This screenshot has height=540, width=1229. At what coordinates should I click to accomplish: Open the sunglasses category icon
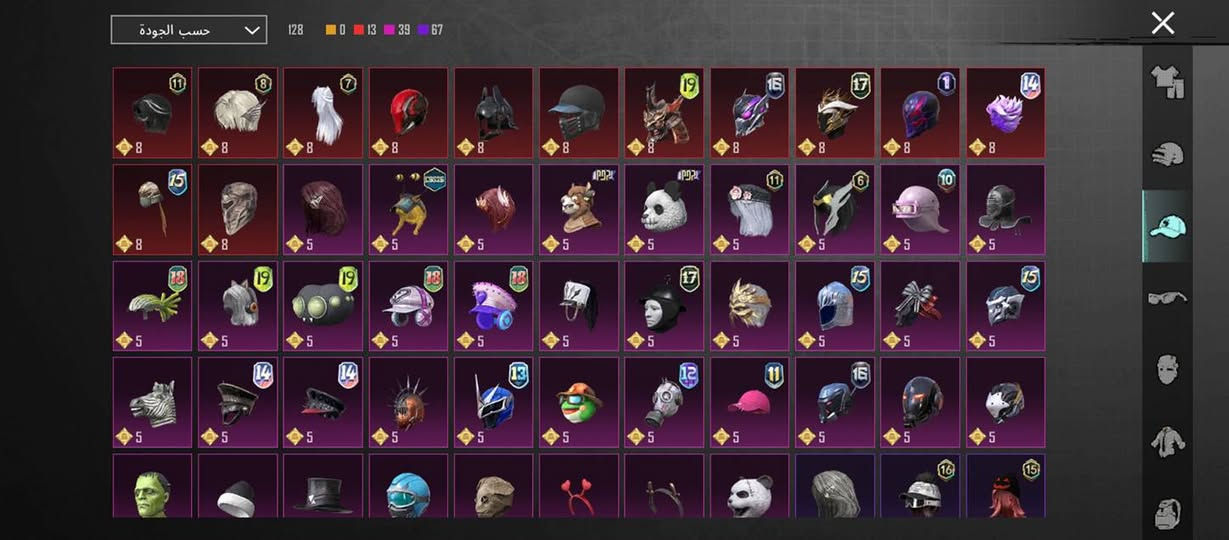(x=1167, y=297)
